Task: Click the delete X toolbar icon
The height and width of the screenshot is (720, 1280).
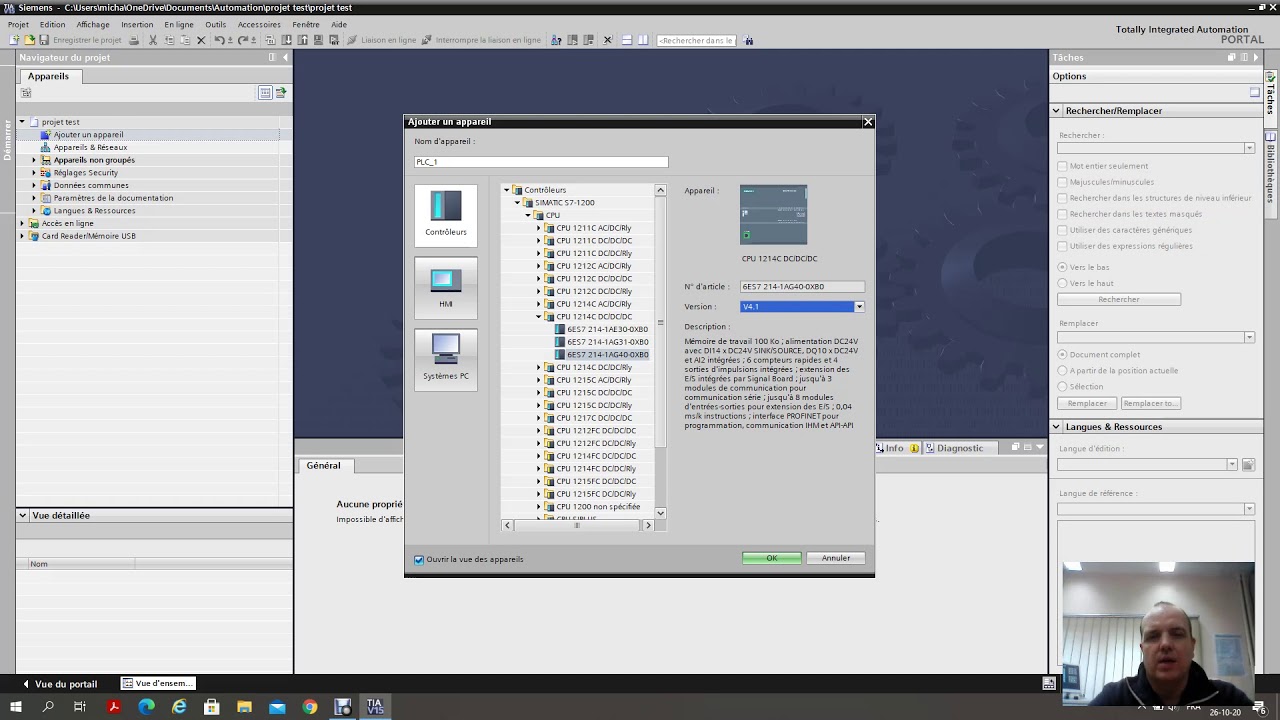Action: (201, 40)
